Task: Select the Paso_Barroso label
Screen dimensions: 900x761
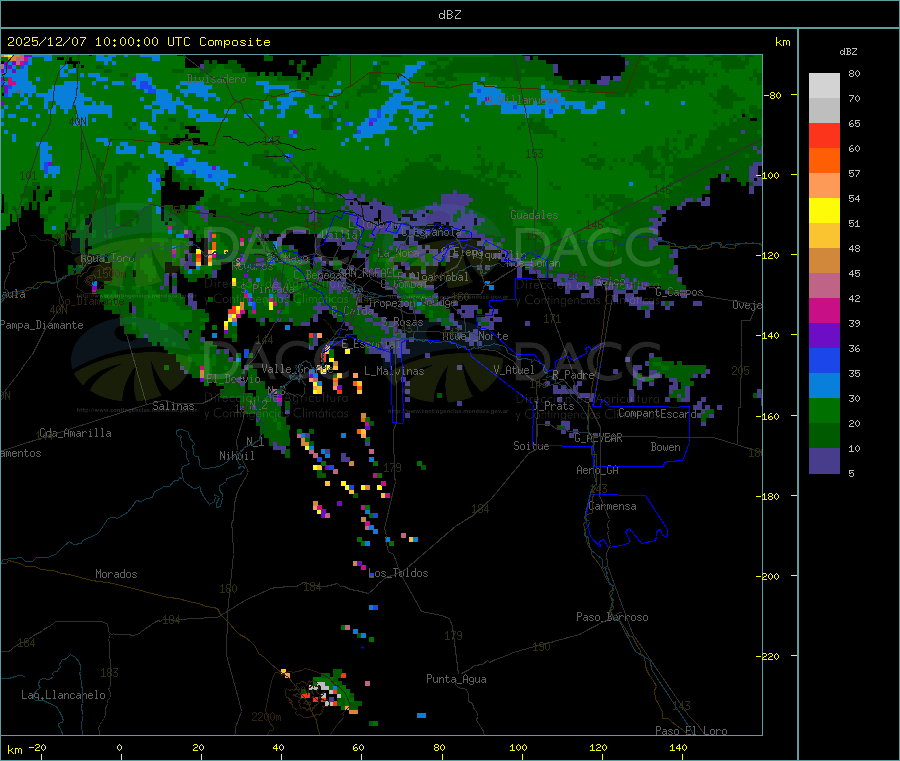Action: tap(612, 617)
